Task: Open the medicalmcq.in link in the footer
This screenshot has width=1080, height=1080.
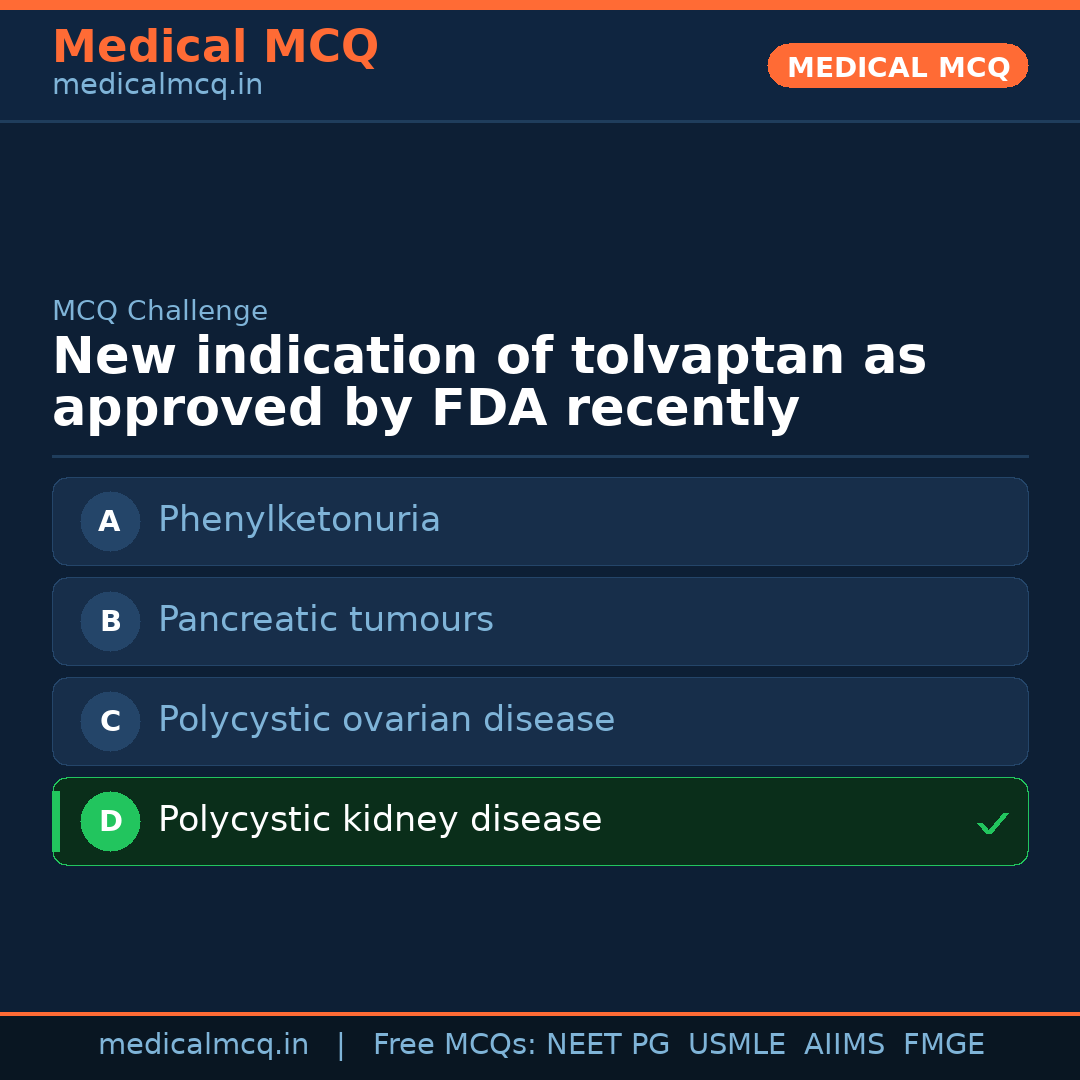Action: (203, 1045)
